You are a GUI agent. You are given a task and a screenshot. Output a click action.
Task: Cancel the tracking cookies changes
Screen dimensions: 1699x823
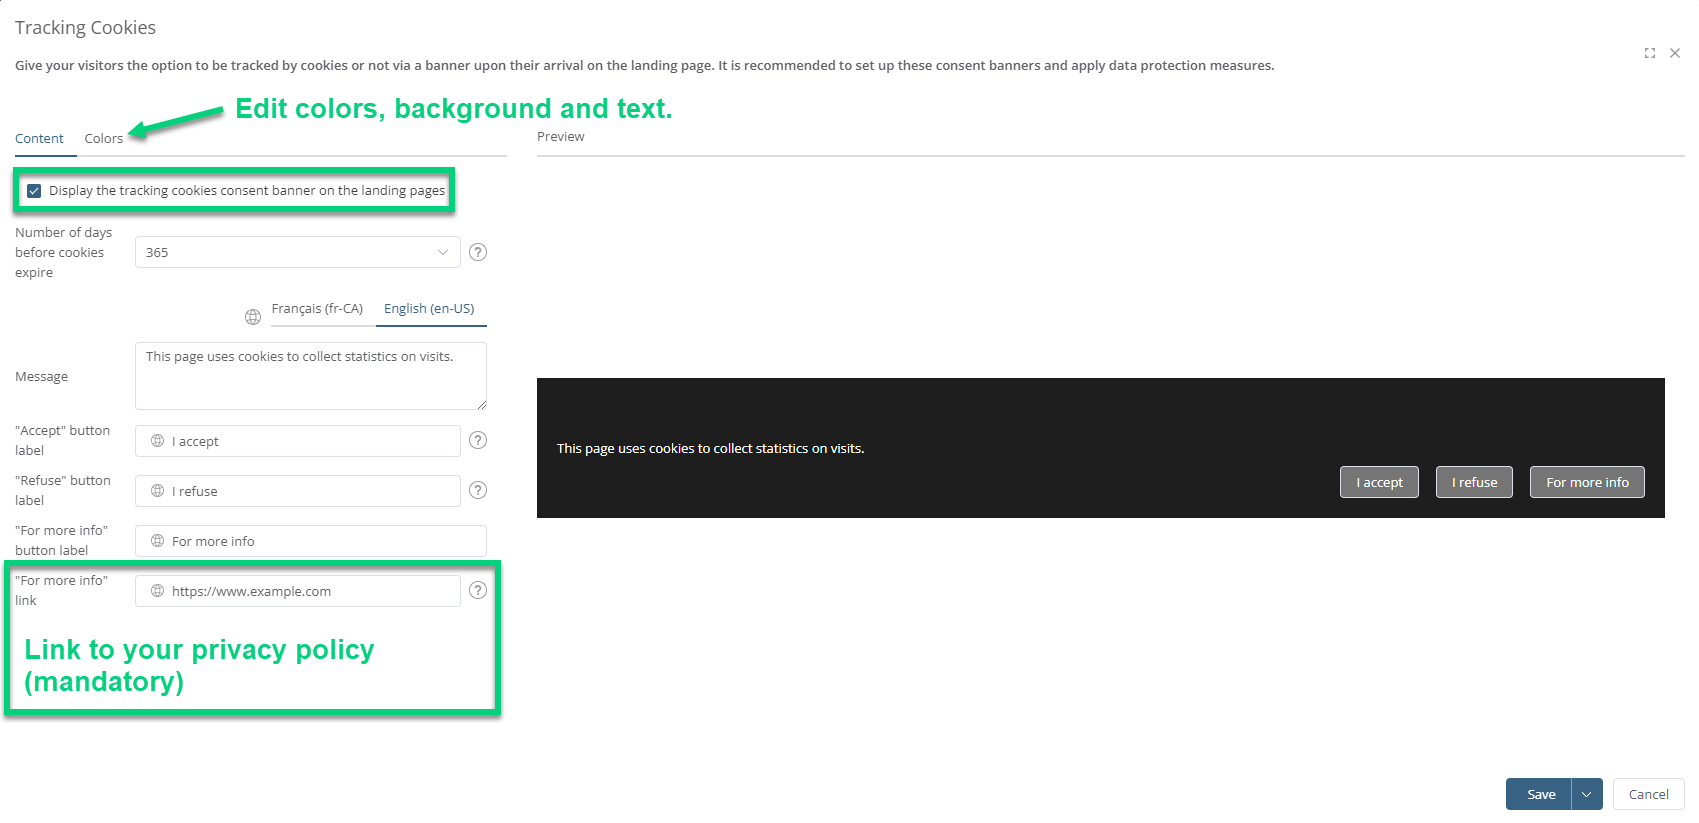tap(1648, 794)
